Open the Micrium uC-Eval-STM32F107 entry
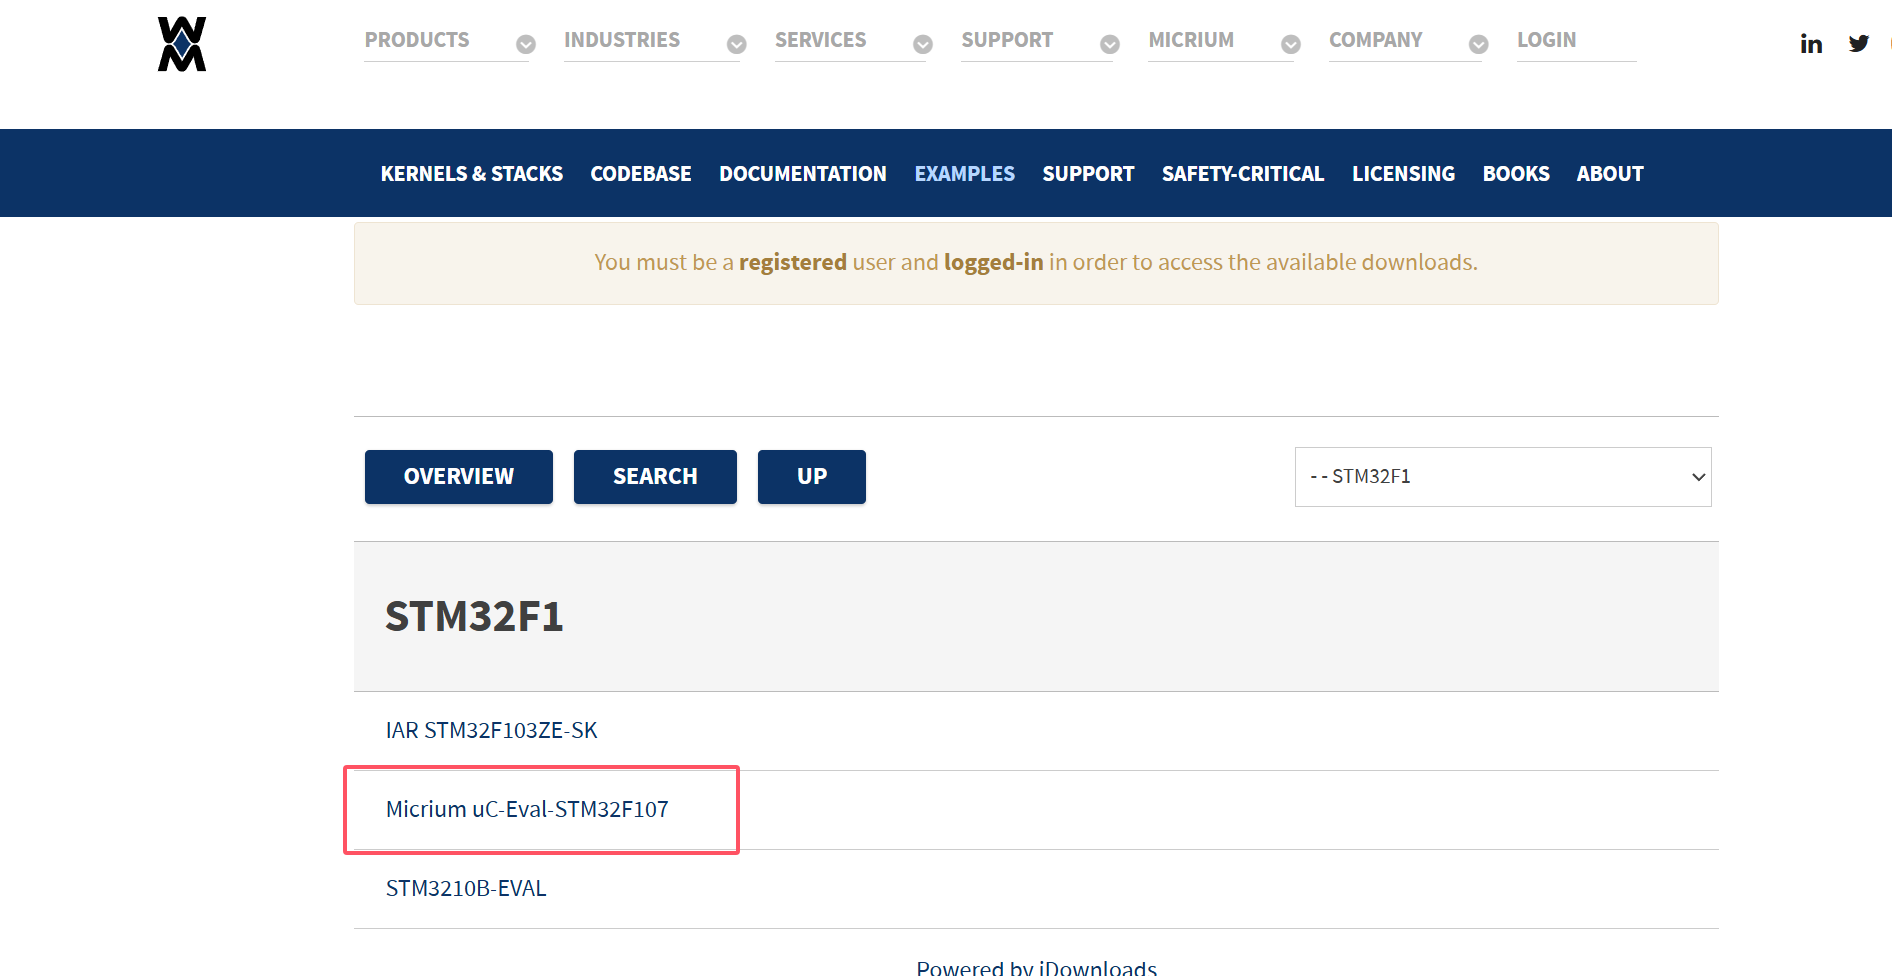This screenshot has width=1892, height=976. click(527, 810)
